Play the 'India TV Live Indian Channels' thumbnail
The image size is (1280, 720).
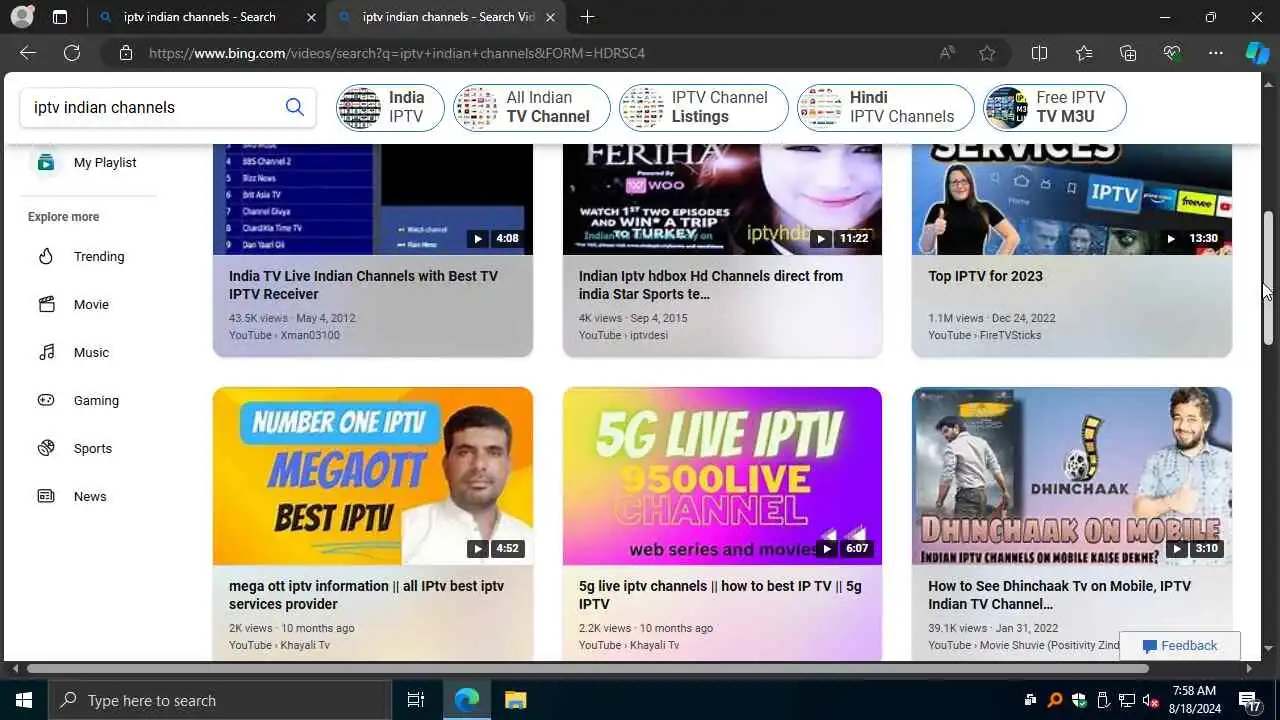[x=373, y=199]
